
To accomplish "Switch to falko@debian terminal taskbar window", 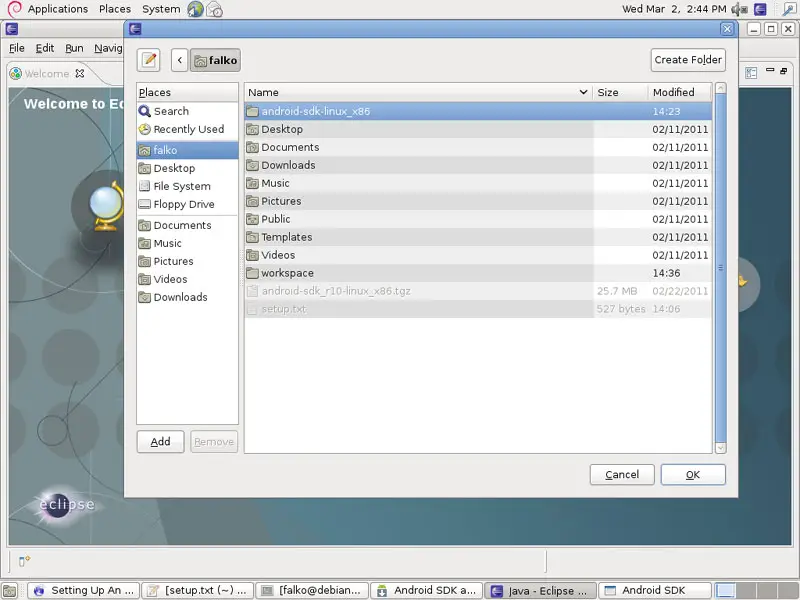I will coord(312,591).
